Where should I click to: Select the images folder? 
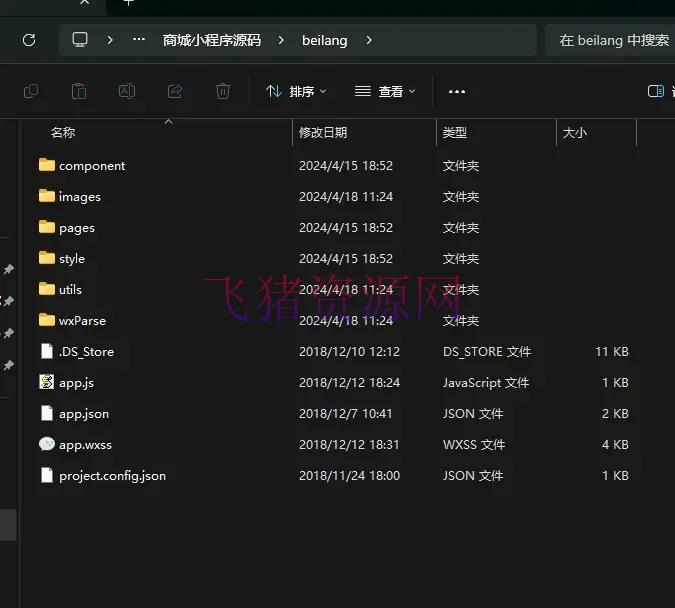tap(80, 197)
